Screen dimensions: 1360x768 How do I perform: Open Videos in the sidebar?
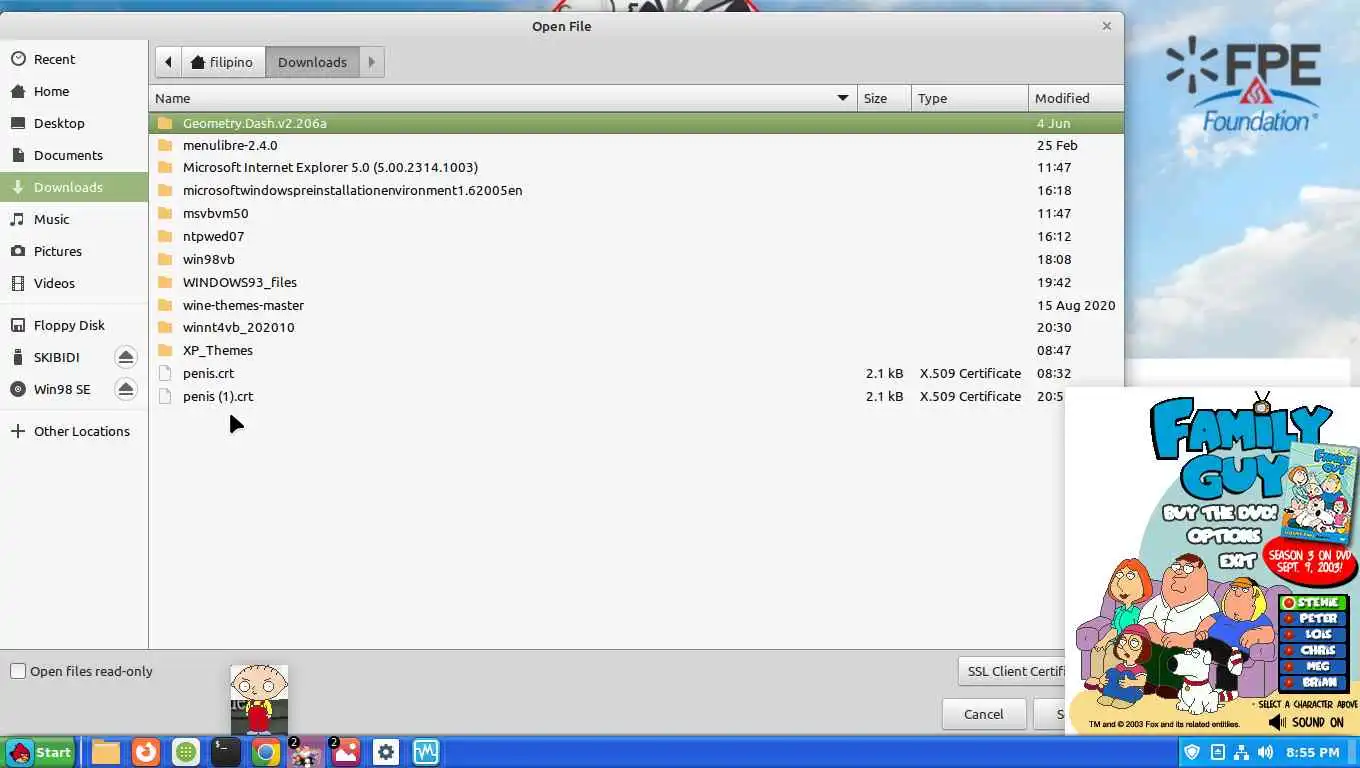74,283
